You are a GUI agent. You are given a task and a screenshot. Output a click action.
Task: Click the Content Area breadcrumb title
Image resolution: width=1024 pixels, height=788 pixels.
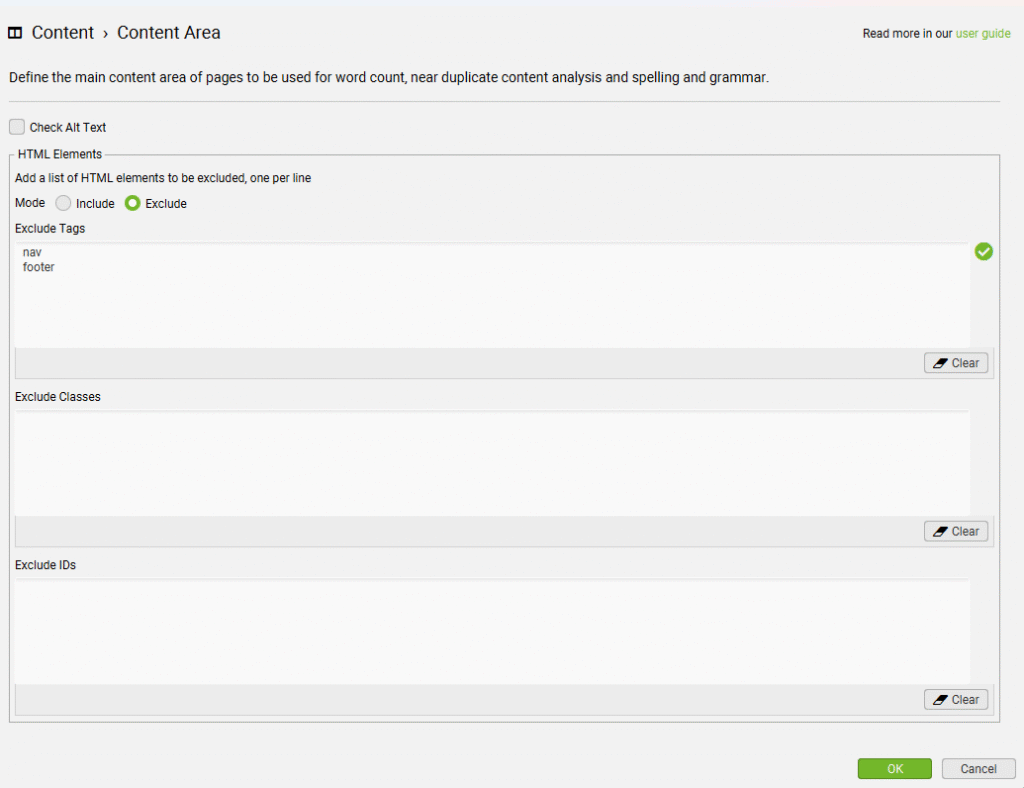168,33
